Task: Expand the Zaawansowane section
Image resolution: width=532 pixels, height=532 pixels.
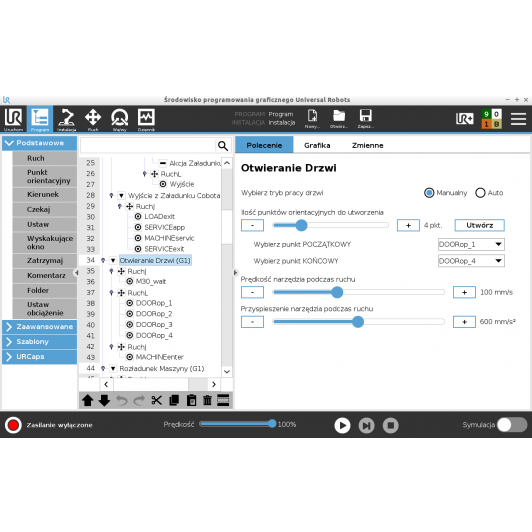Action: click(40, 327)
